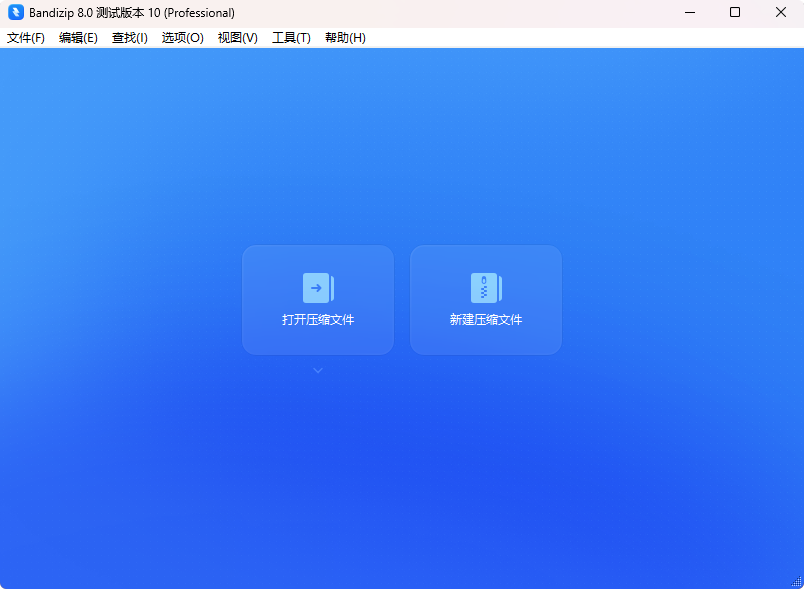
Task: Open the 文件(F) menu
Action: pos(26,38)
